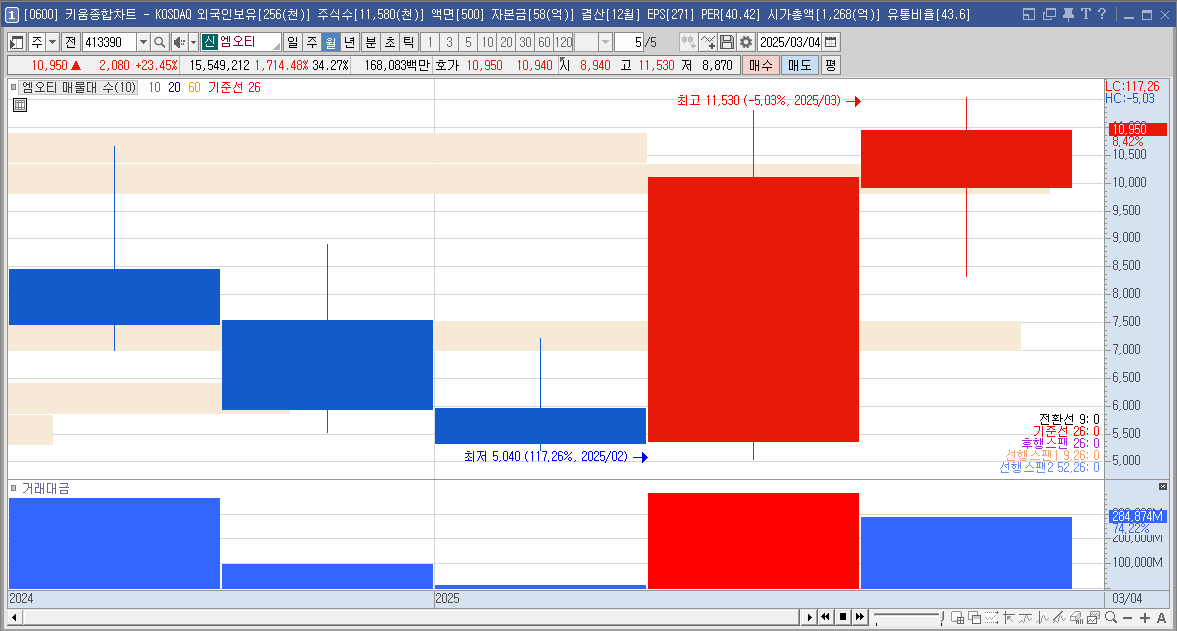Click the fast-forward double-arrow button
Image resolution: width=1177 pixels, height=631 pixels.
[860, 617]
